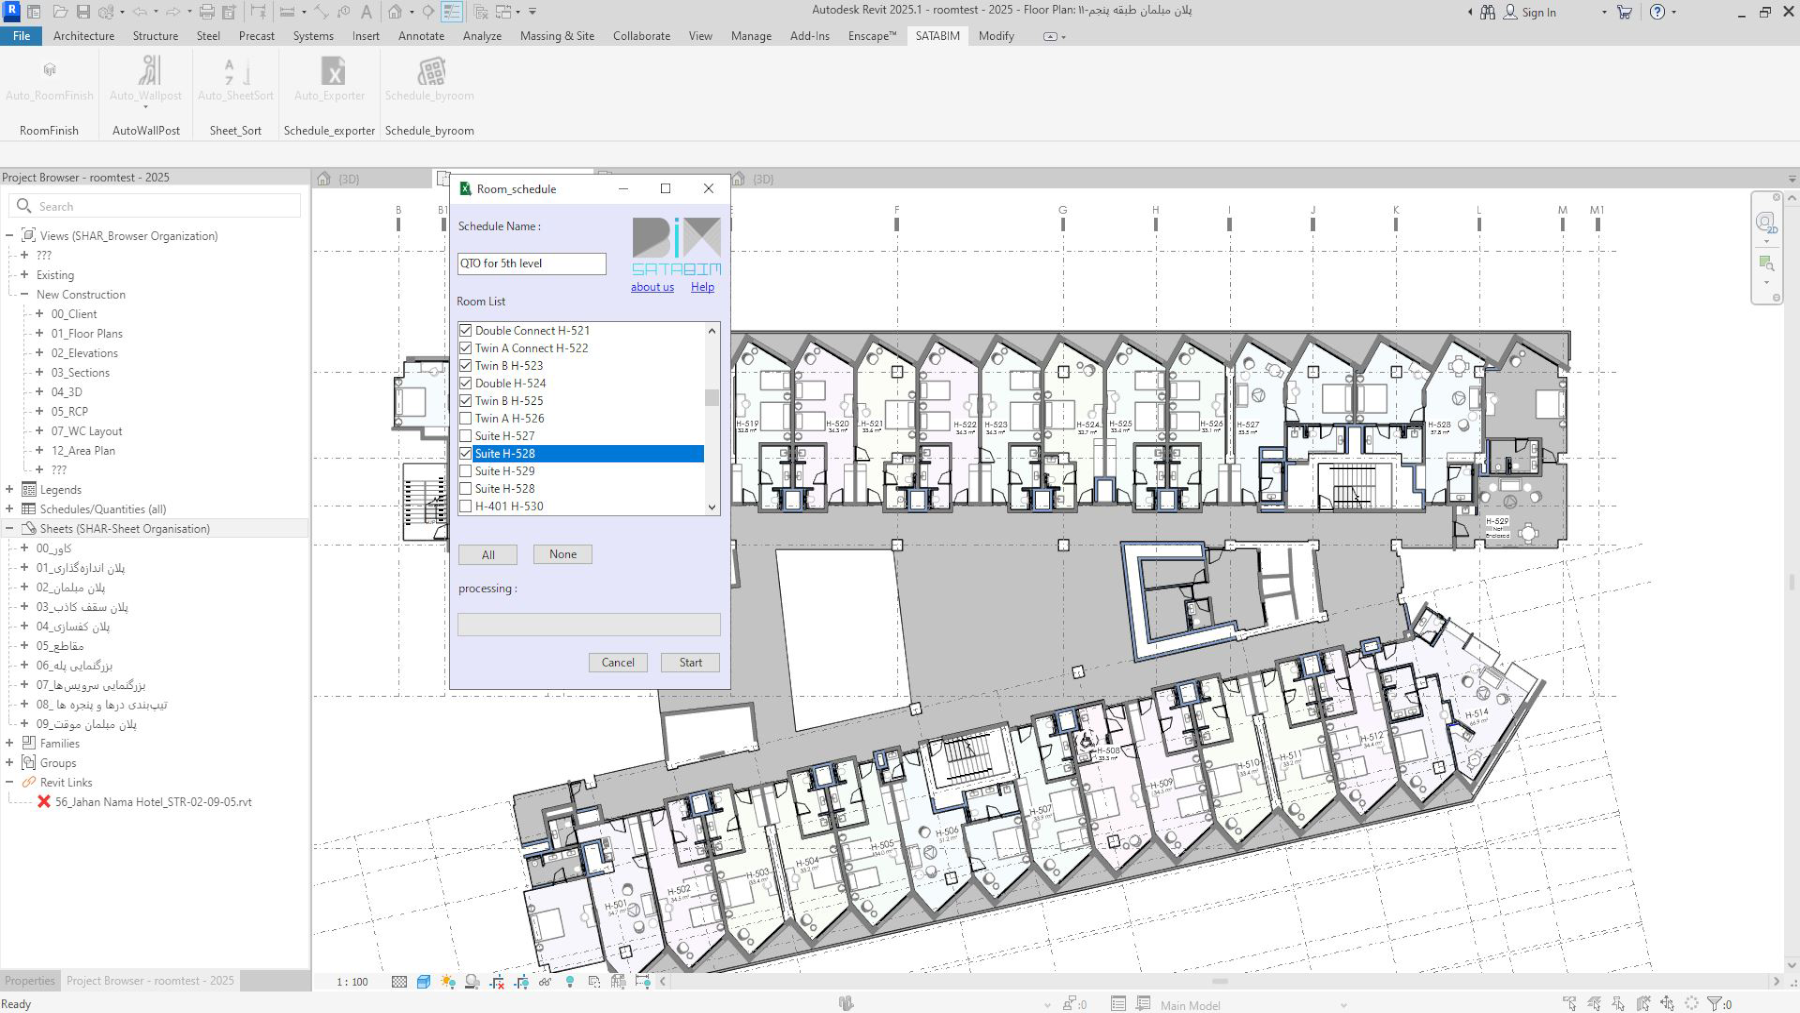Check Suite H-529 checkbox
This screenshot has width=1800, height=1013.
pos(465,471)
